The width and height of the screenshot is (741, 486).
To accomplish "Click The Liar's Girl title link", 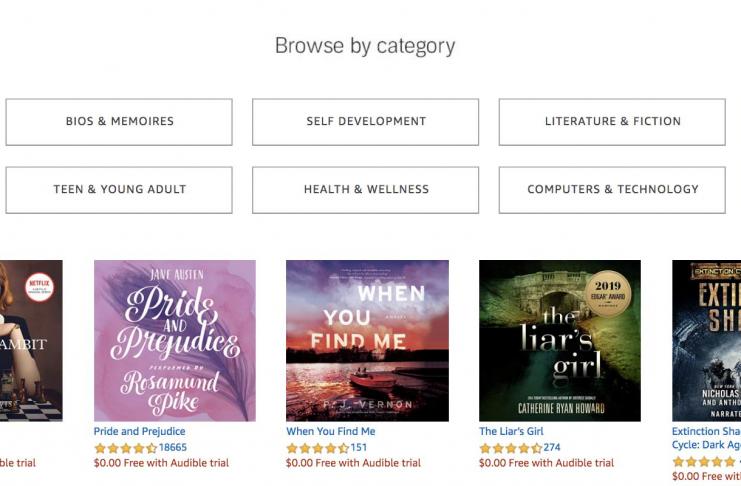I will (511, 432).
